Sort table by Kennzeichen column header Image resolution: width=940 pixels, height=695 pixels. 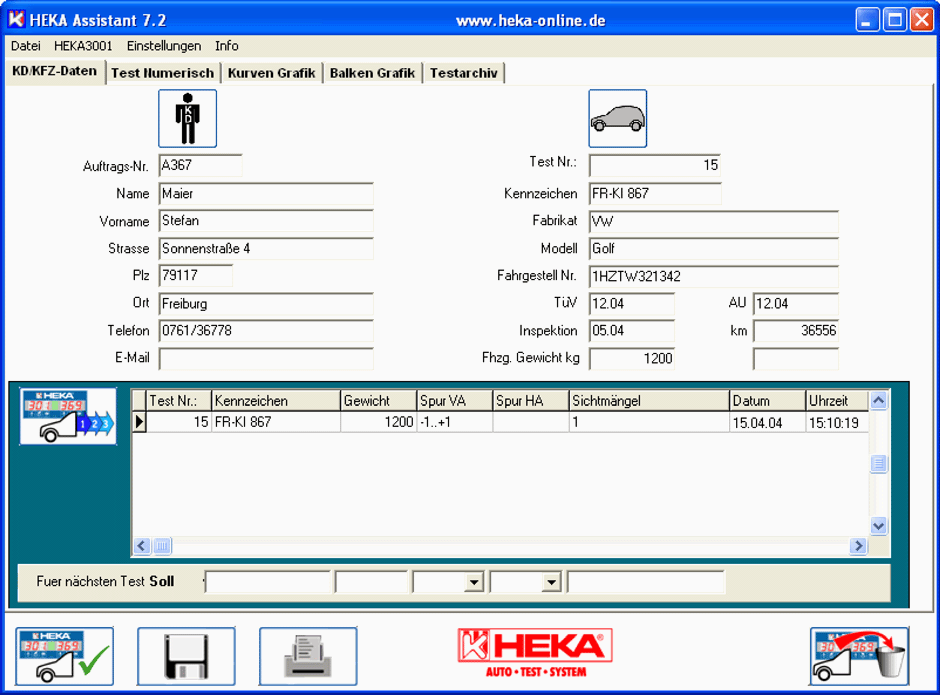point(275,401)
